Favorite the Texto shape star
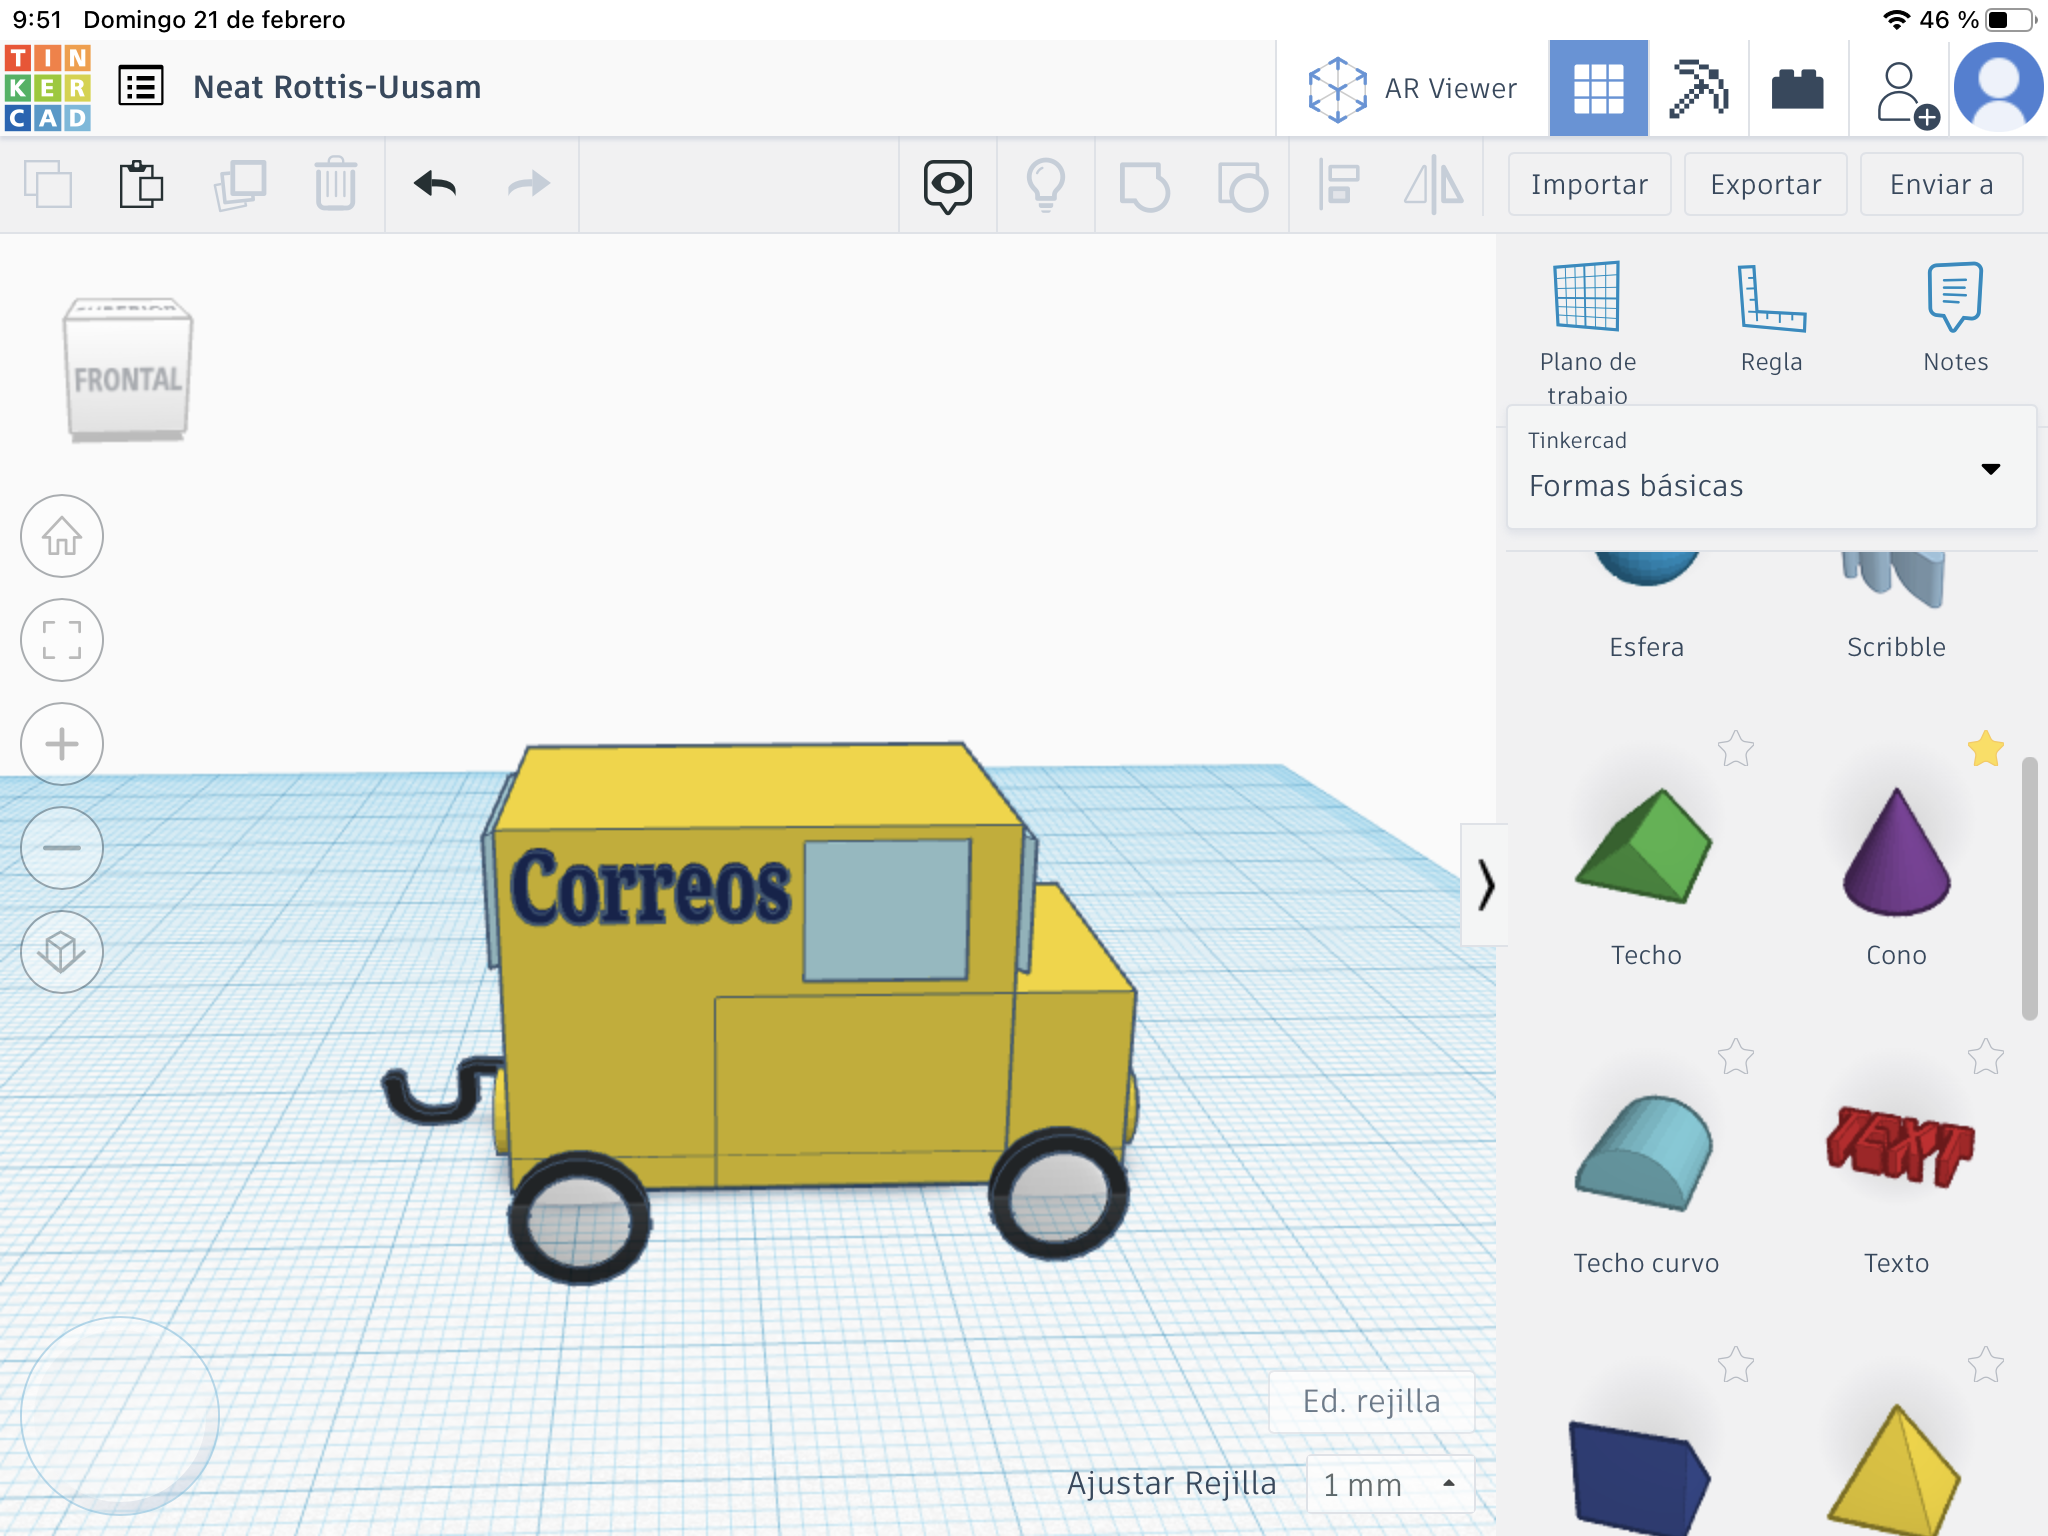 (x=1985, y=1056)
